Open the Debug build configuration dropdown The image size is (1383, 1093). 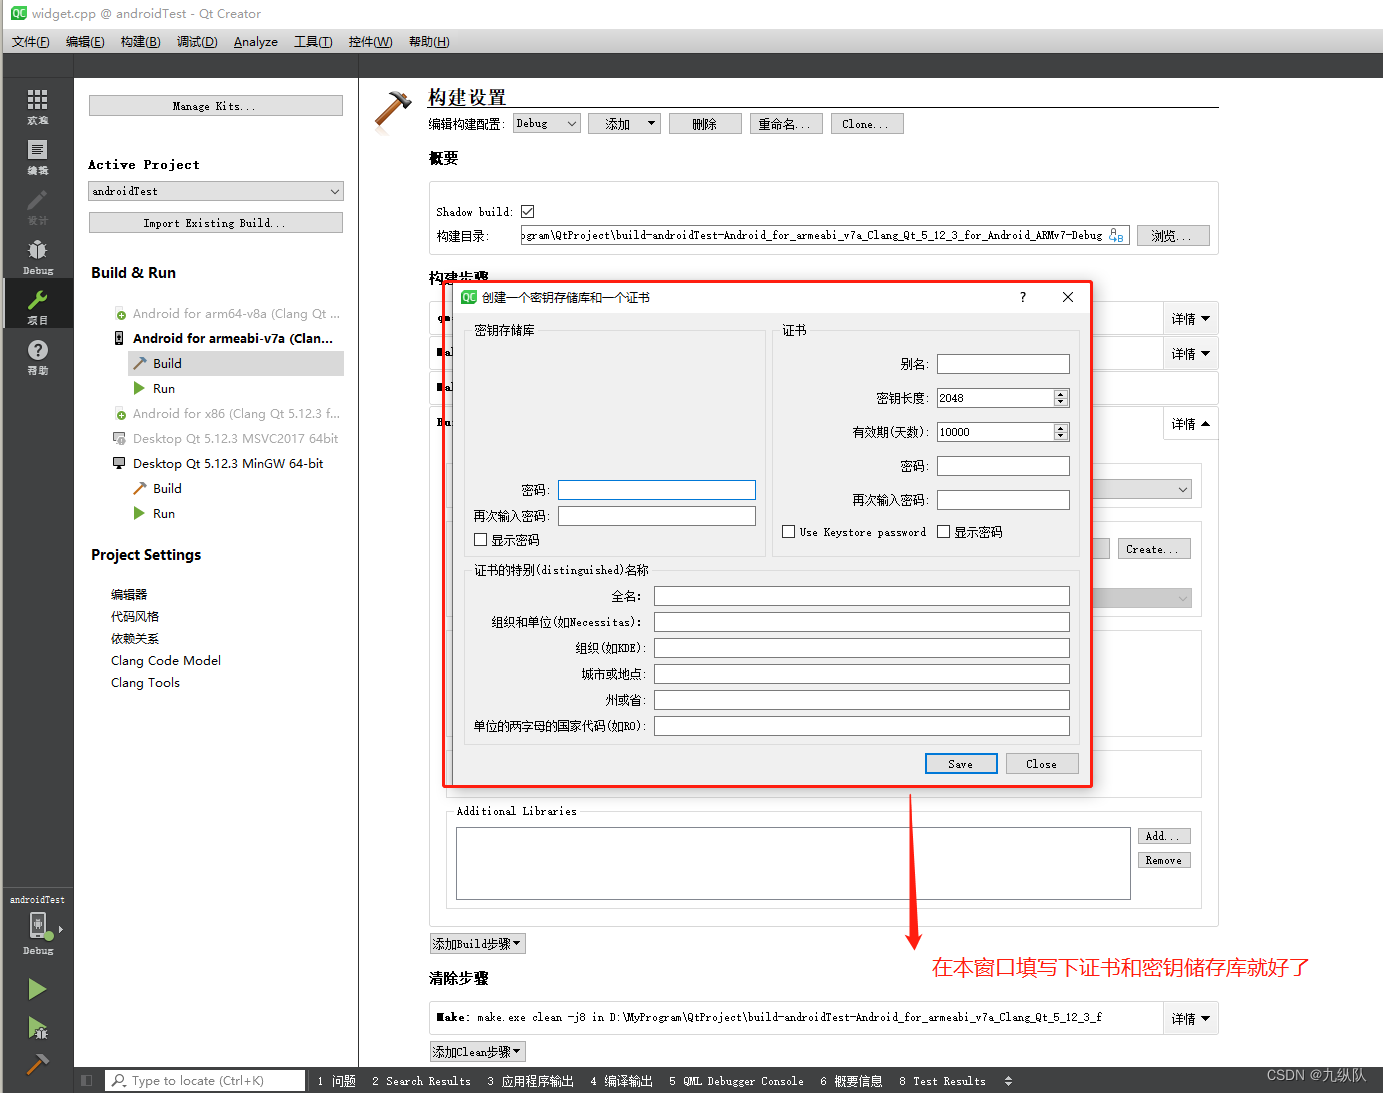tap(547, 123)
